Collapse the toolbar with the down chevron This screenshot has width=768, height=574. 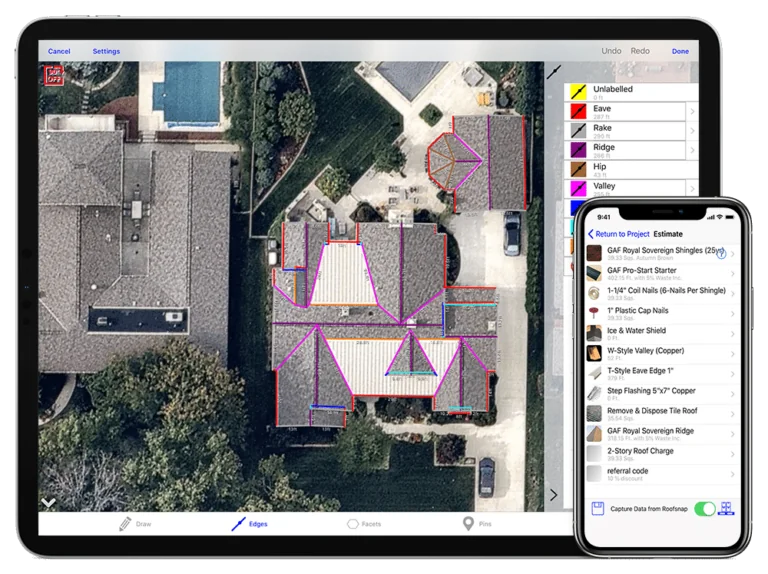pos(48,502)
